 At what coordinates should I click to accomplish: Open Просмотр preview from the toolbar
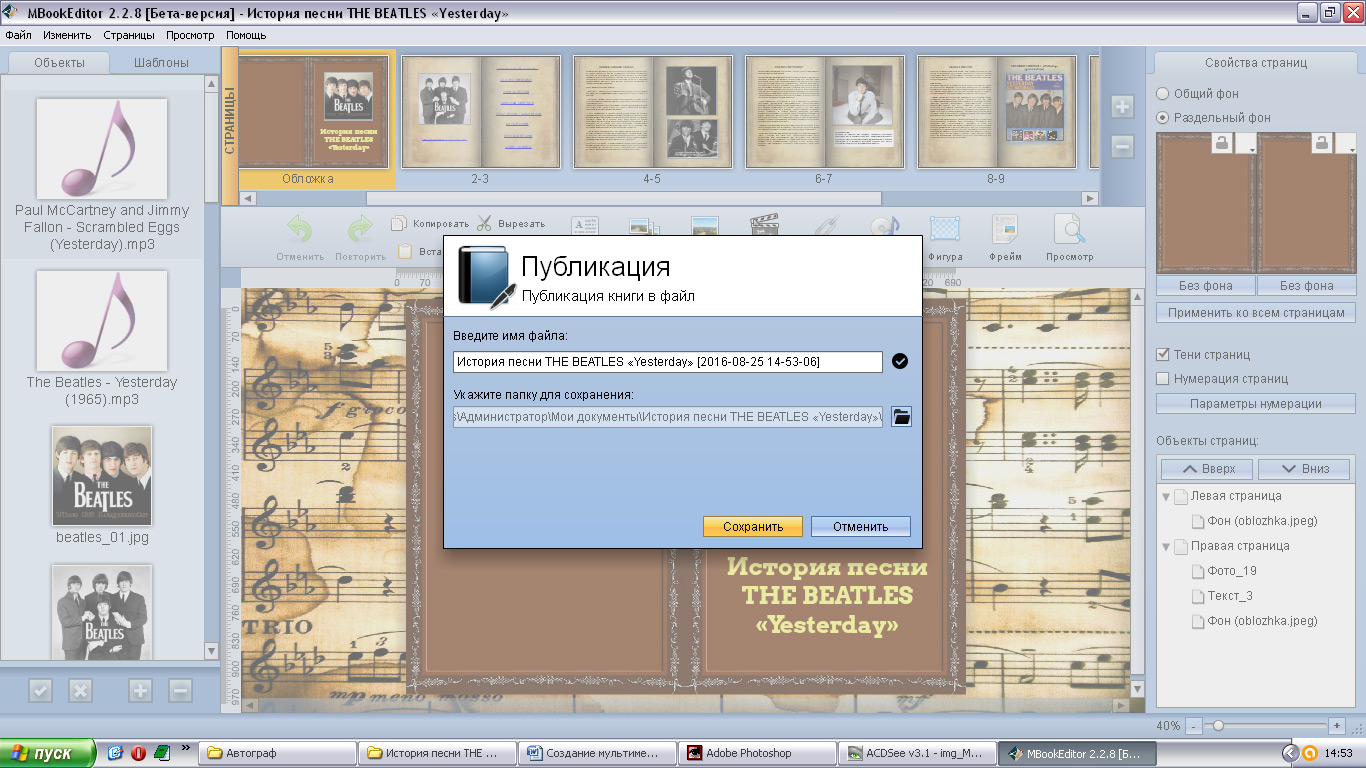pyautogui.click(x=1069, y=230)
